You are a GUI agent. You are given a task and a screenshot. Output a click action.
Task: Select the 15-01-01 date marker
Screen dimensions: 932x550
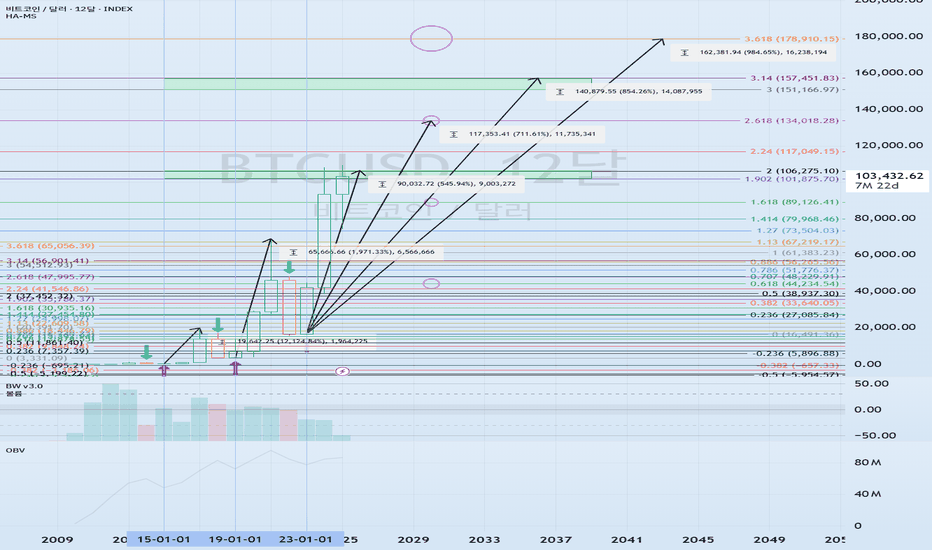tap(164, 539)
